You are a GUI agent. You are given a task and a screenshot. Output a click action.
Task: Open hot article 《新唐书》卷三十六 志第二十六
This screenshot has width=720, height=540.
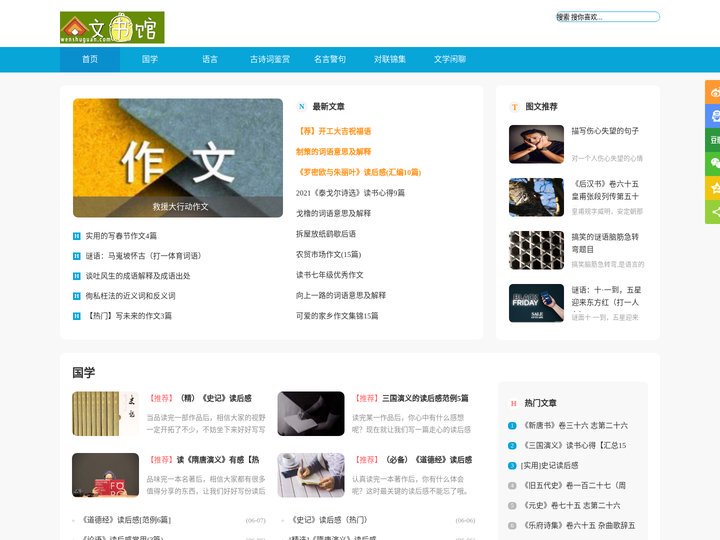pos(576,426)
